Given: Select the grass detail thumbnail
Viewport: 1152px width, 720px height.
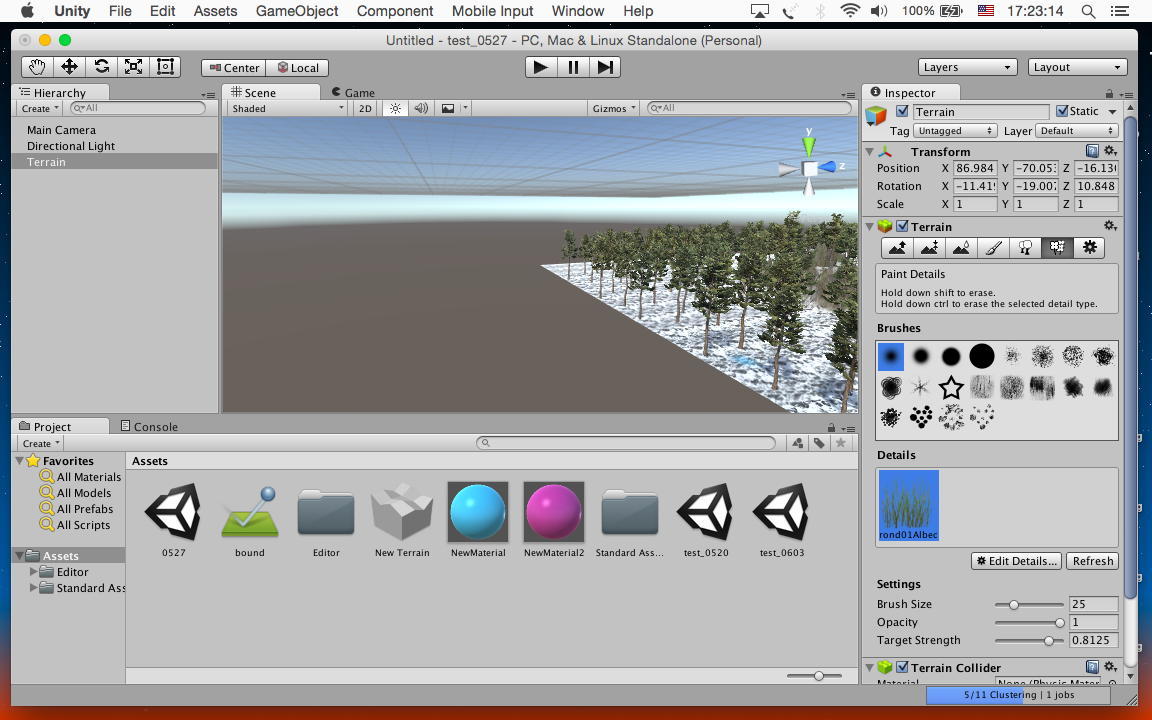Looking at the screenshot, I should click(x=908, y=505).
